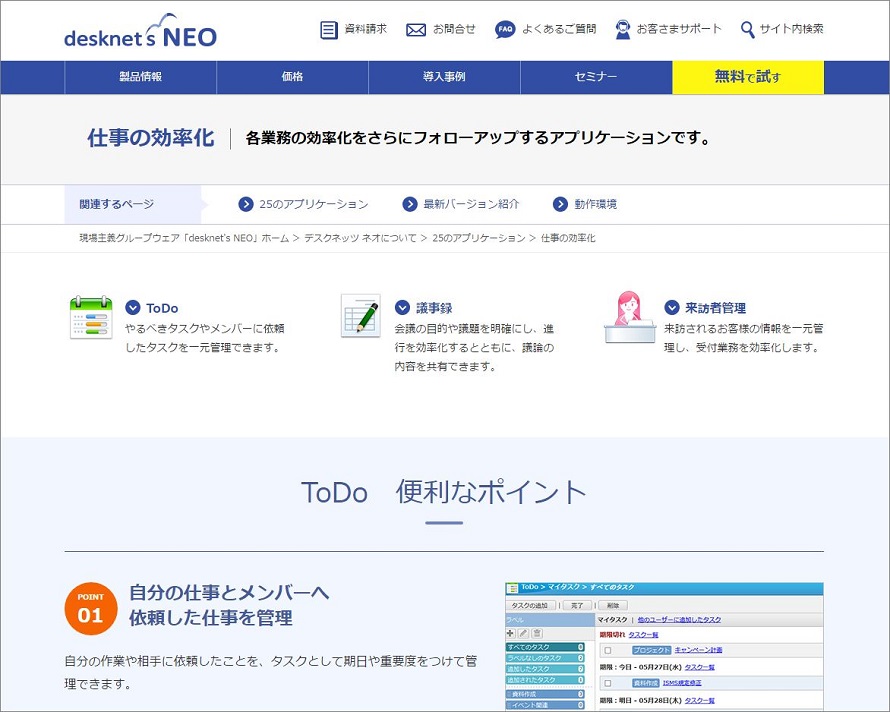Viewport: 890px width, 712px height.
Task: Jump to the 来訪者管理 section title link
Action: (715, 308)
